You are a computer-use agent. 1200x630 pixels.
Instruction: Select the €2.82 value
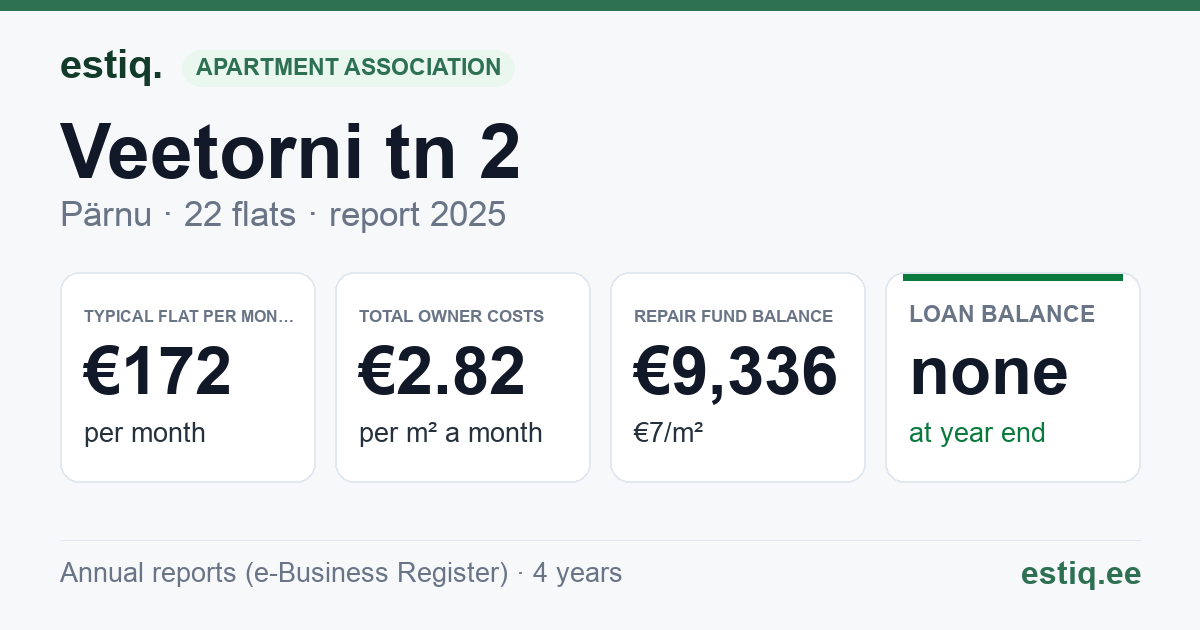tap(442, 371)
